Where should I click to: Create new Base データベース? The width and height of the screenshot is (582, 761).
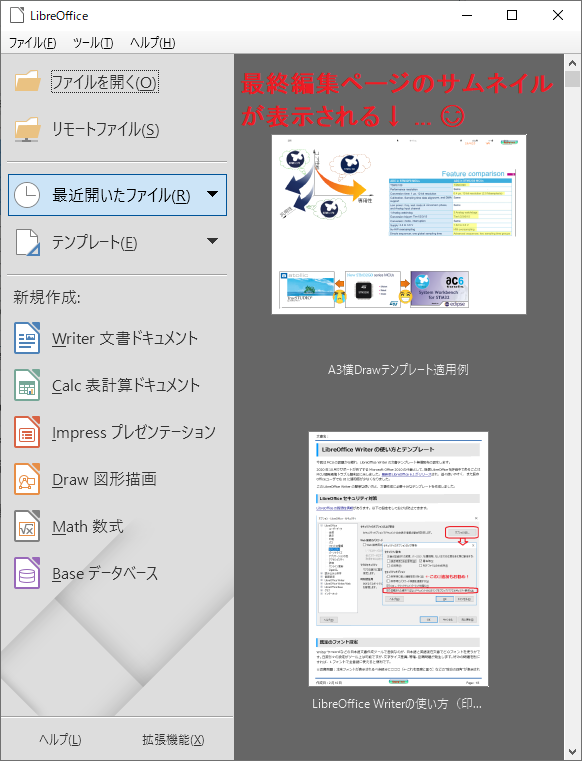(105, 574)
